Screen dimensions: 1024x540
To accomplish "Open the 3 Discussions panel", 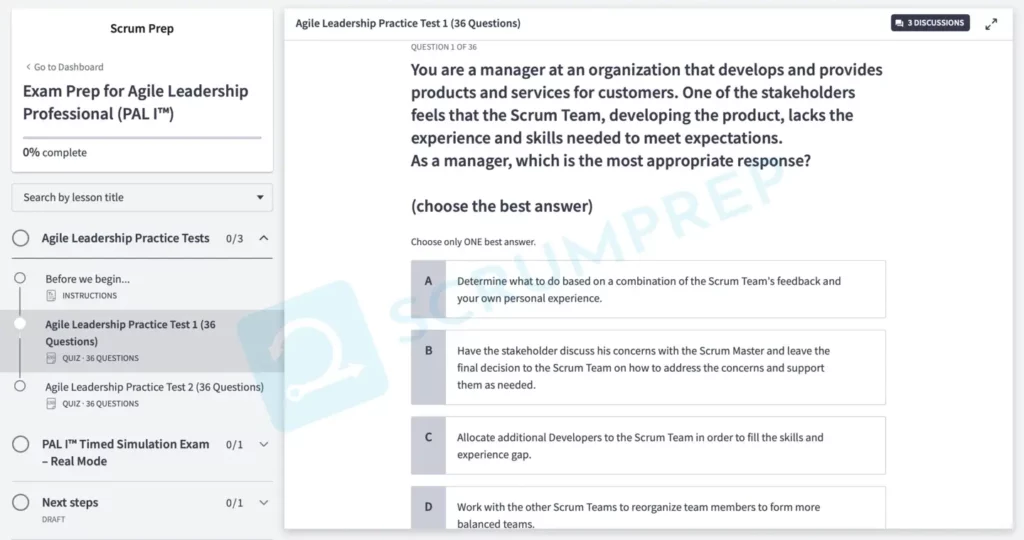I will coord(930,23).
